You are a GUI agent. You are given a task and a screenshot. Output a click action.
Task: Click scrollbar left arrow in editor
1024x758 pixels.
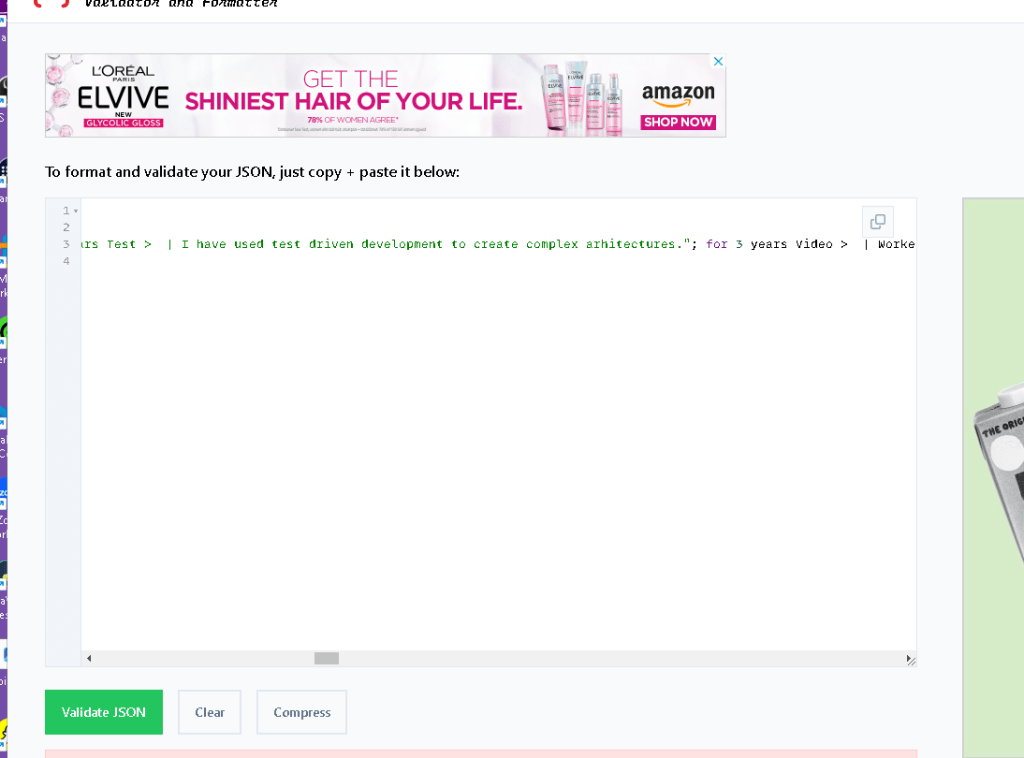coord(89,658)
